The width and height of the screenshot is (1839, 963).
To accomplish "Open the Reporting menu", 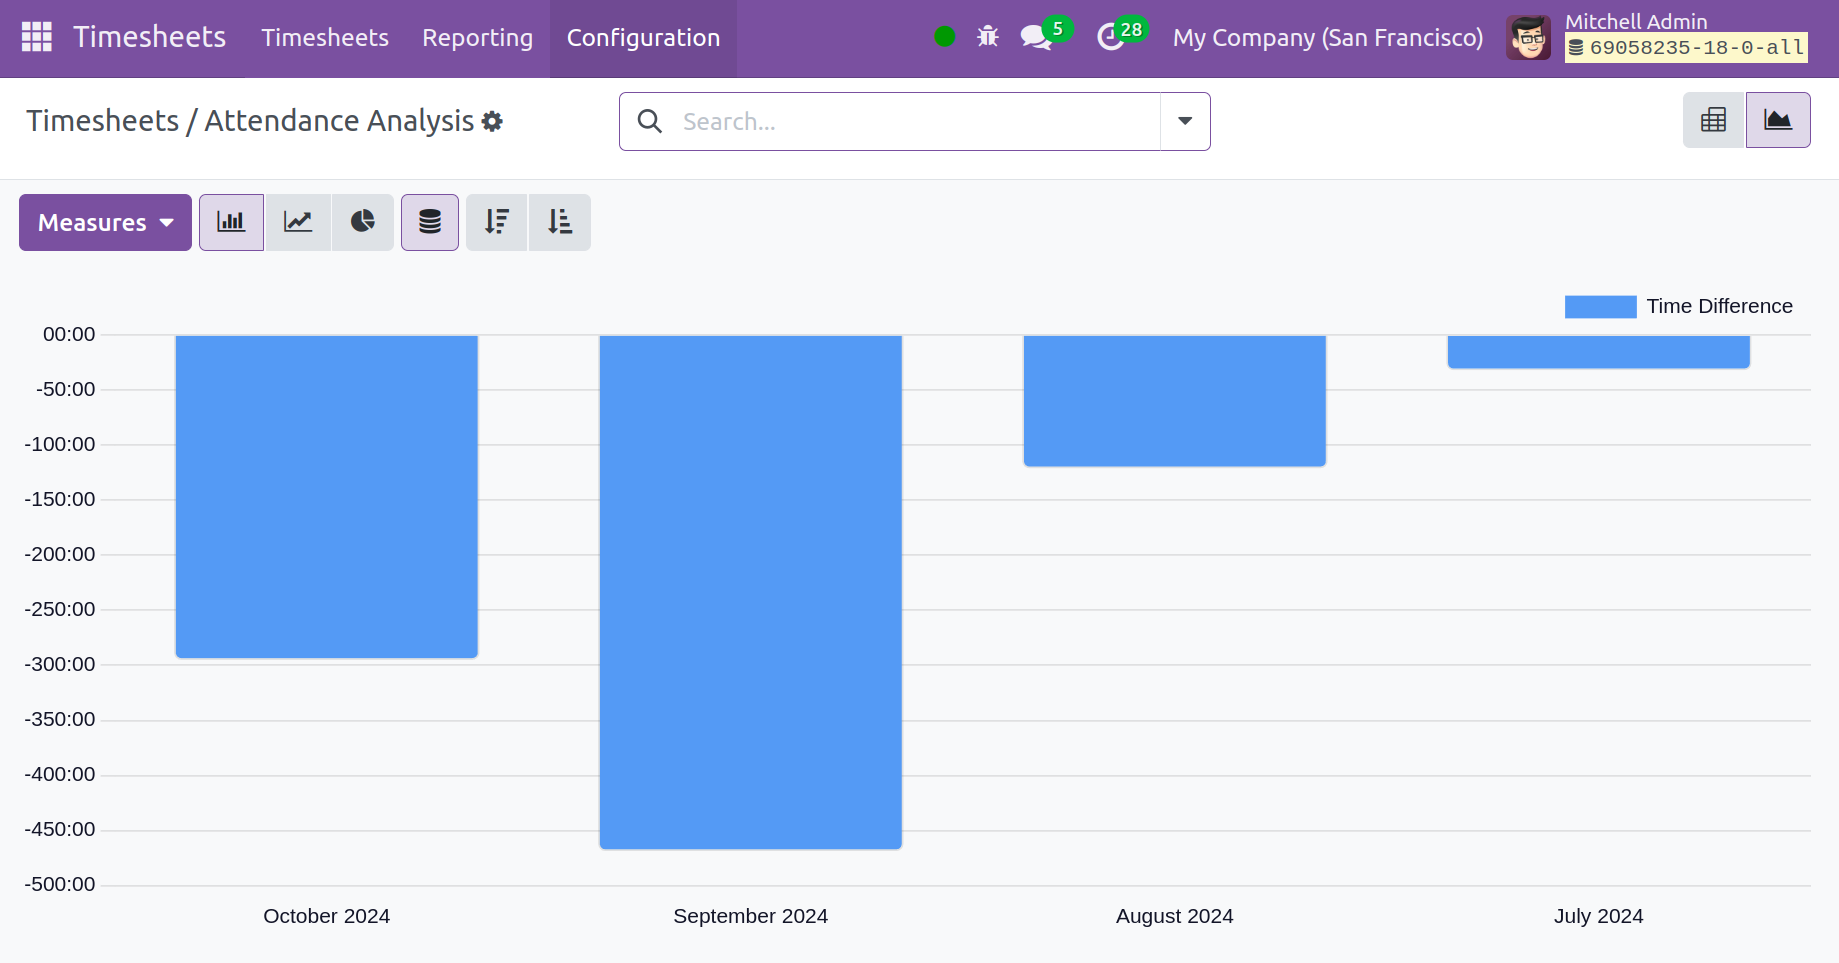I will click(x=477, y=37).
